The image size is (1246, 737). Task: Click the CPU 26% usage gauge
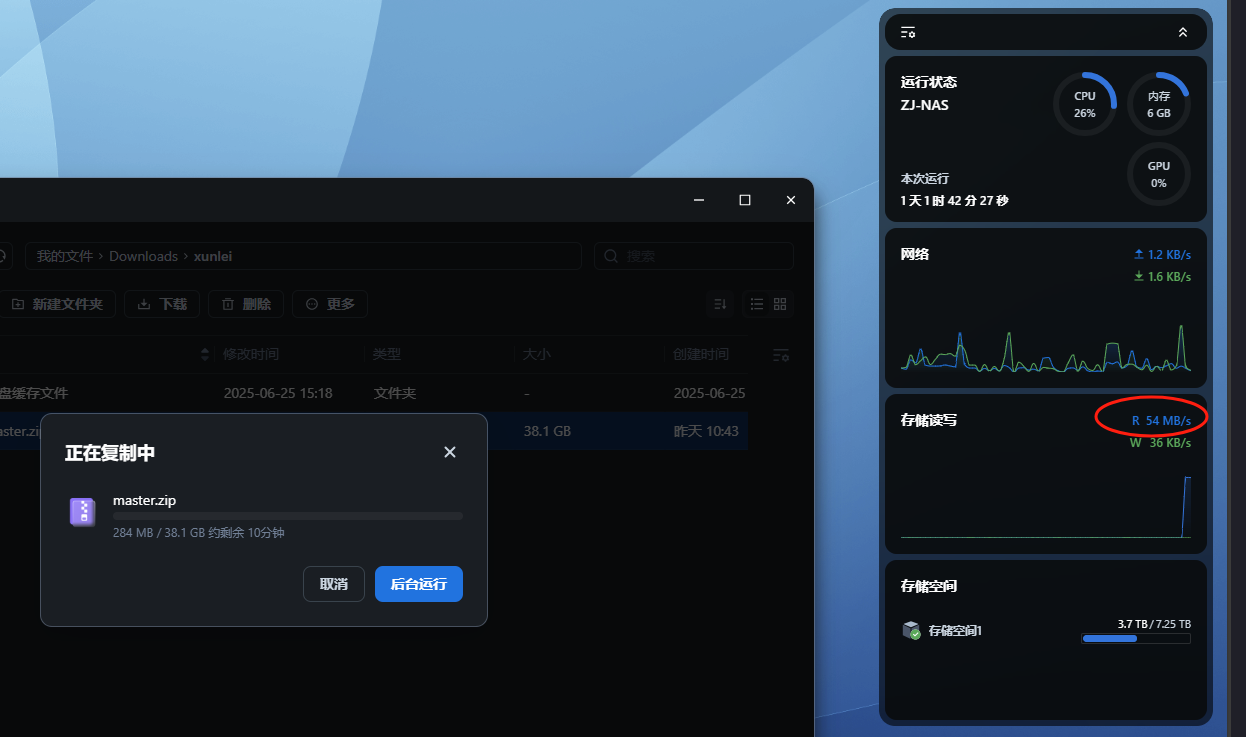(x=1085, y=104)
